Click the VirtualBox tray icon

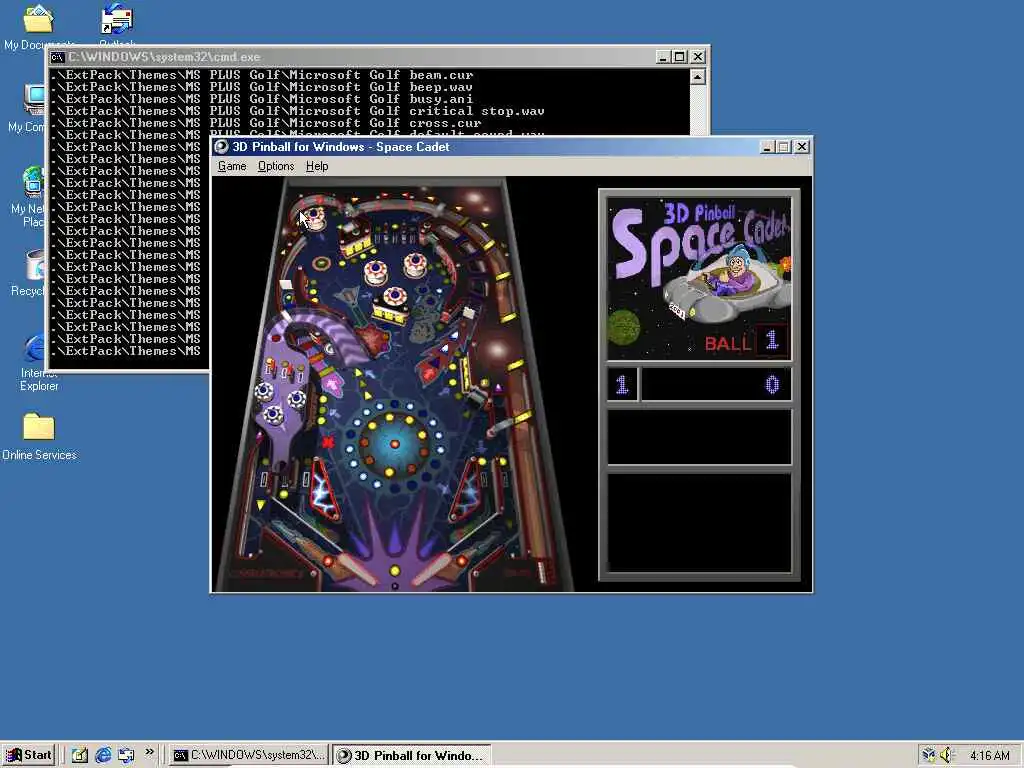pos(928,756)
